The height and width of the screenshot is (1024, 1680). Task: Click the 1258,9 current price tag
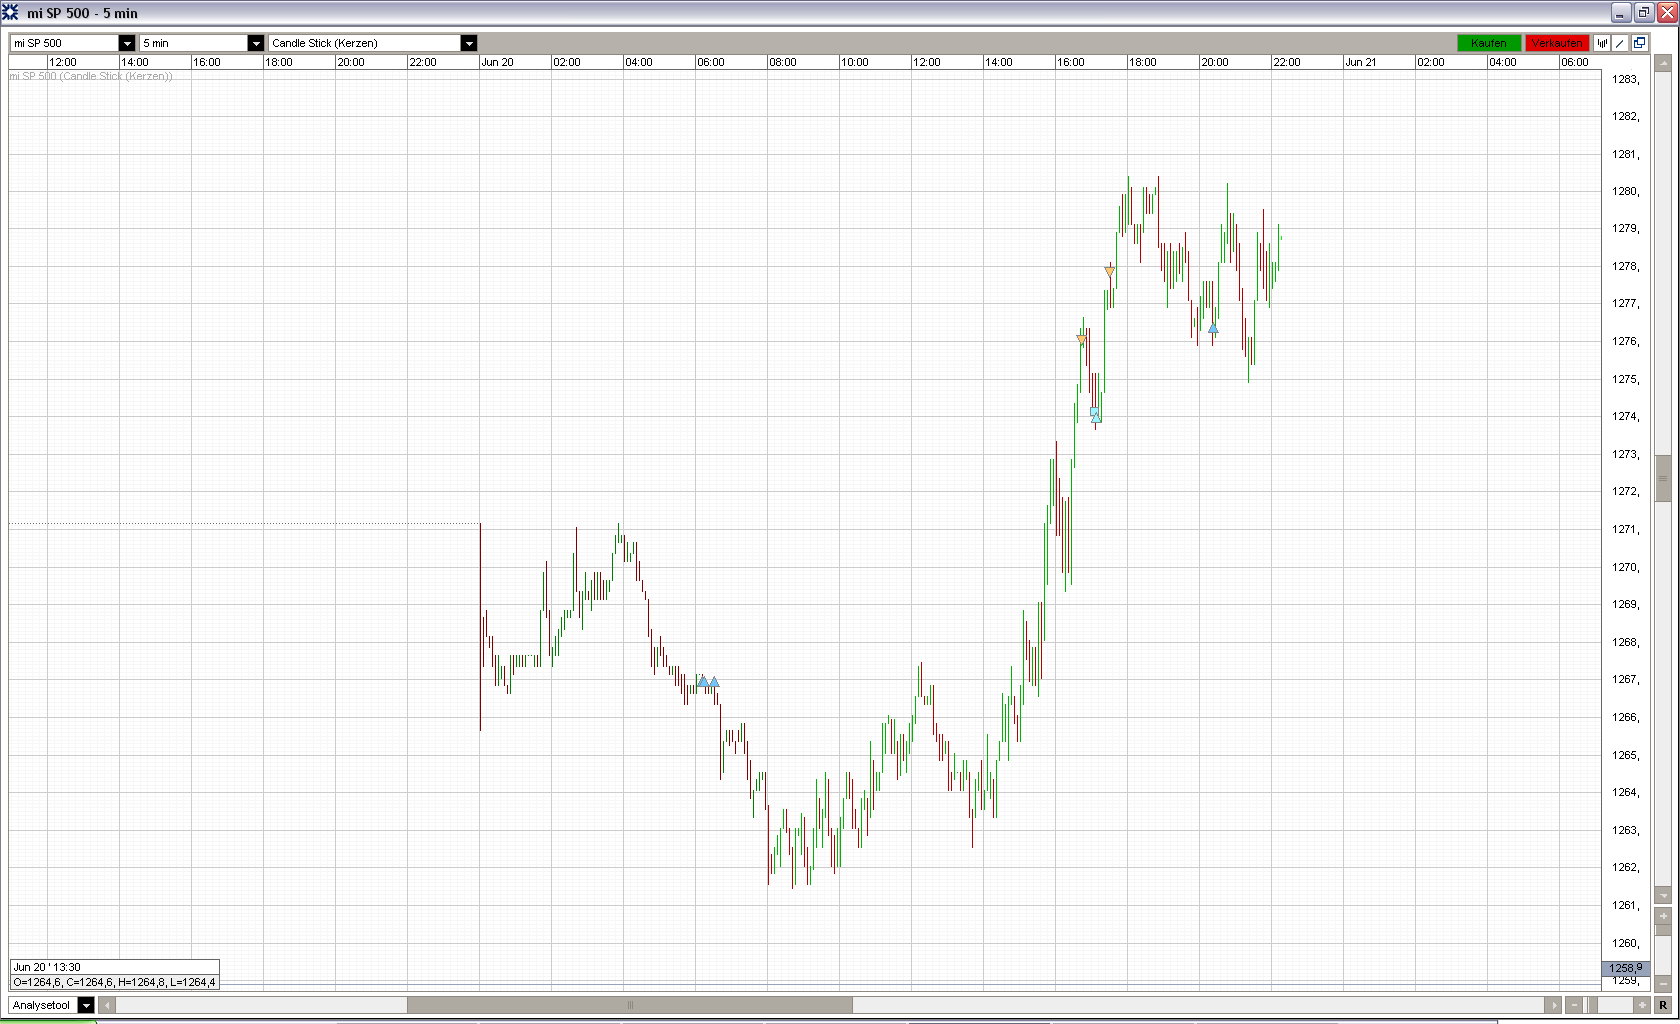pyautogui.click(x=1626, y=968)
